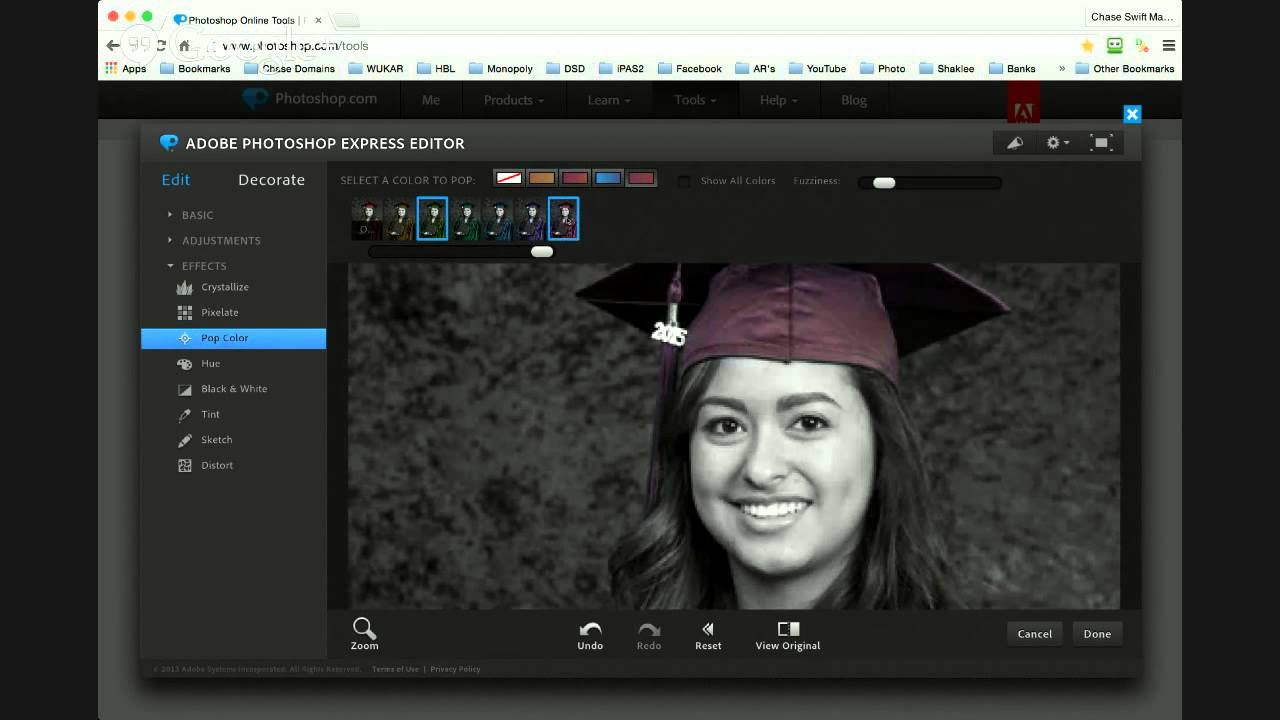Open the settings gear dropdown

click(x=1057, y=143)
